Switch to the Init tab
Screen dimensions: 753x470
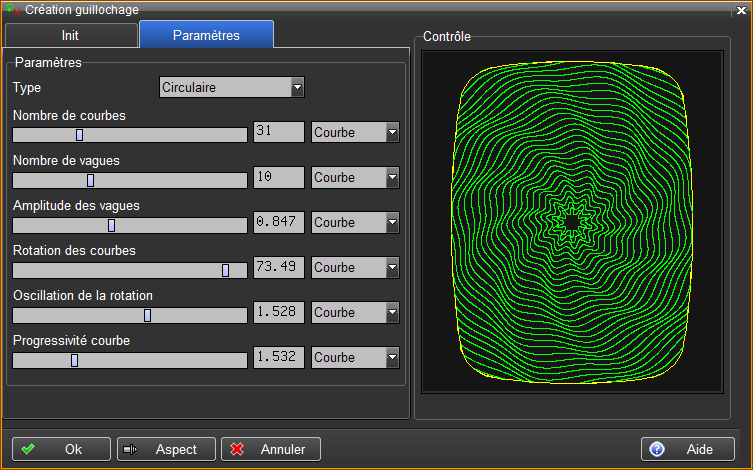click(71, 36)
